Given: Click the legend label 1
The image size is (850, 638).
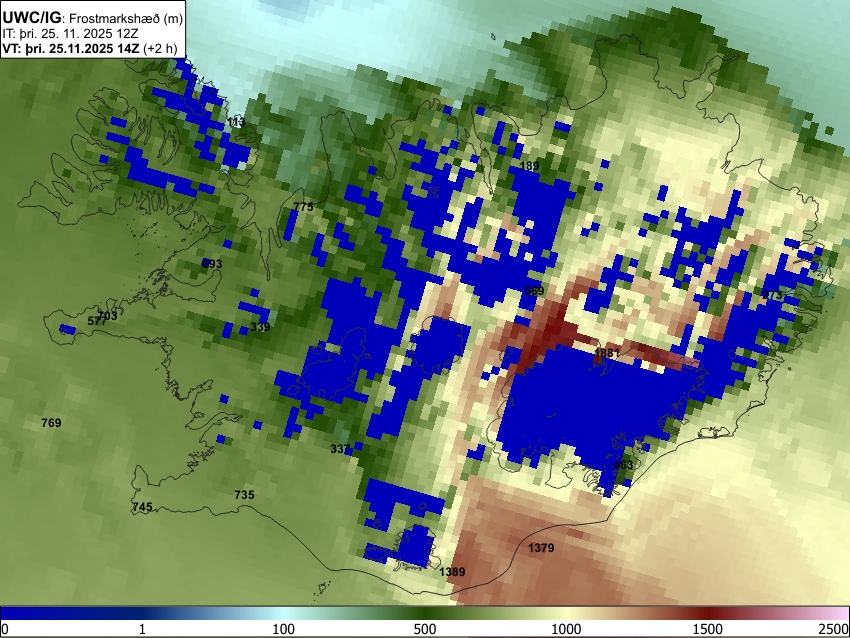Looking at the screenshot, I should coord(142,629).
